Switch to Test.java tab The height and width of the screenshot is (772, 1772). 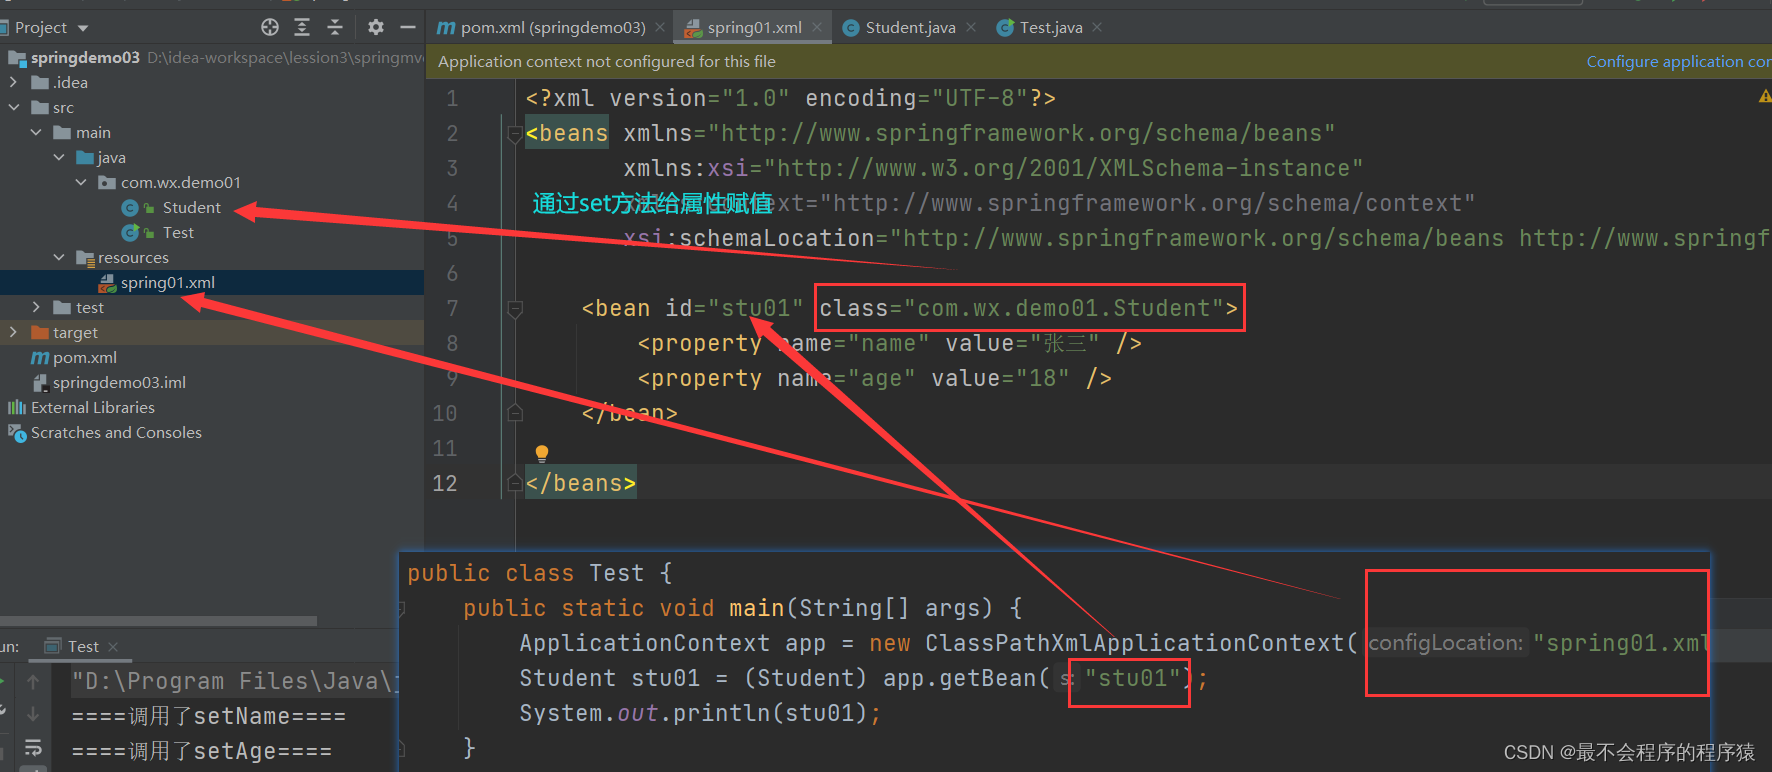(1051, 28)
